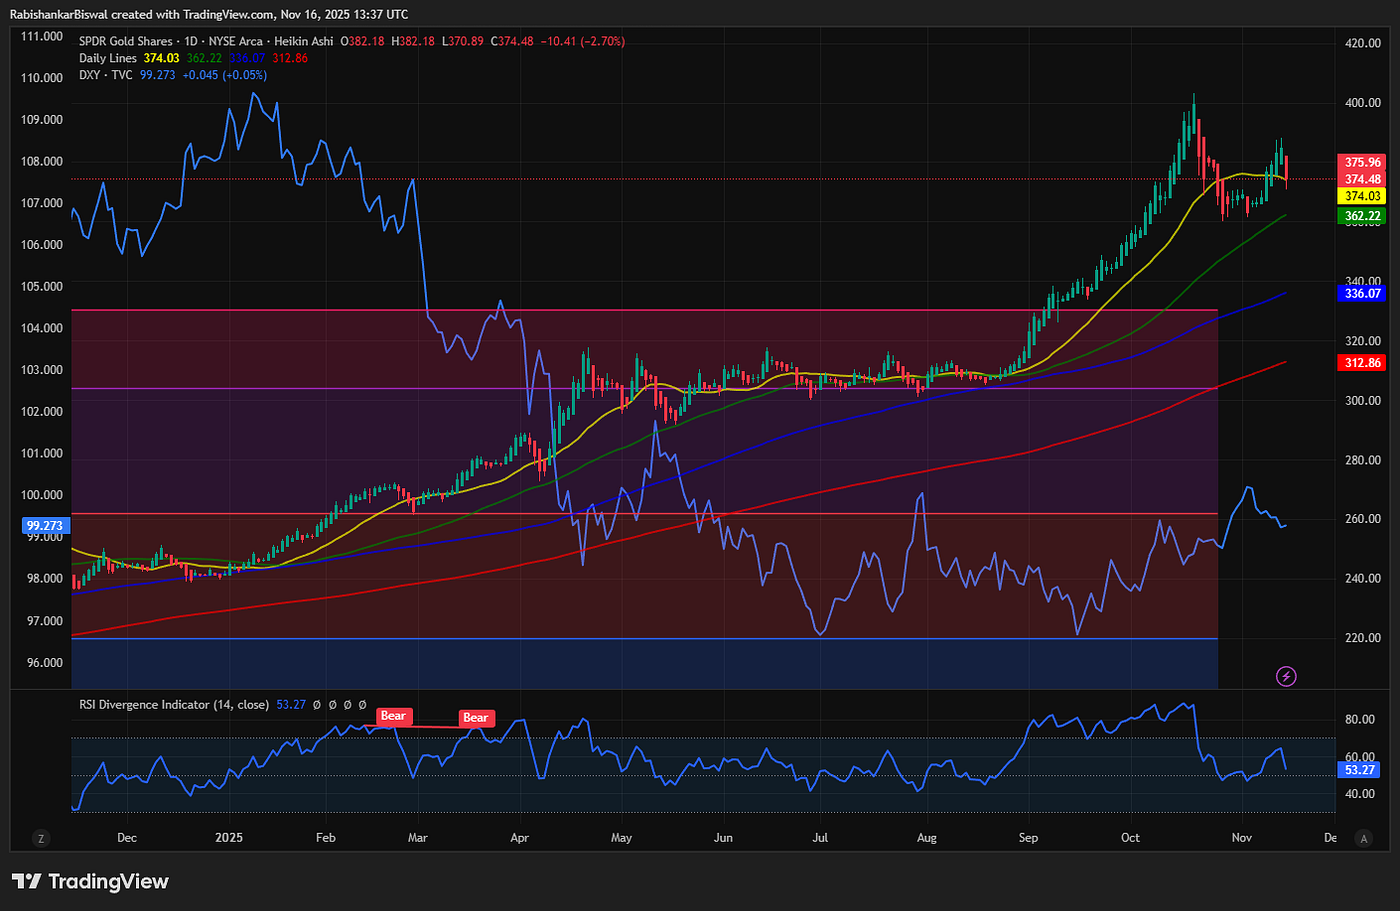The image size is (1400, 911).
Task: Select the SPDR Gold Shares legend title
Action: tap(125, 42)
